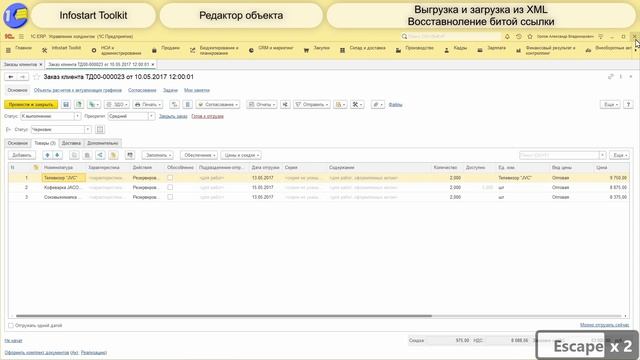The width and height of the screenshot is (640, 360).
Task: Click the post document icon next to save
Action: click(79, 104)
